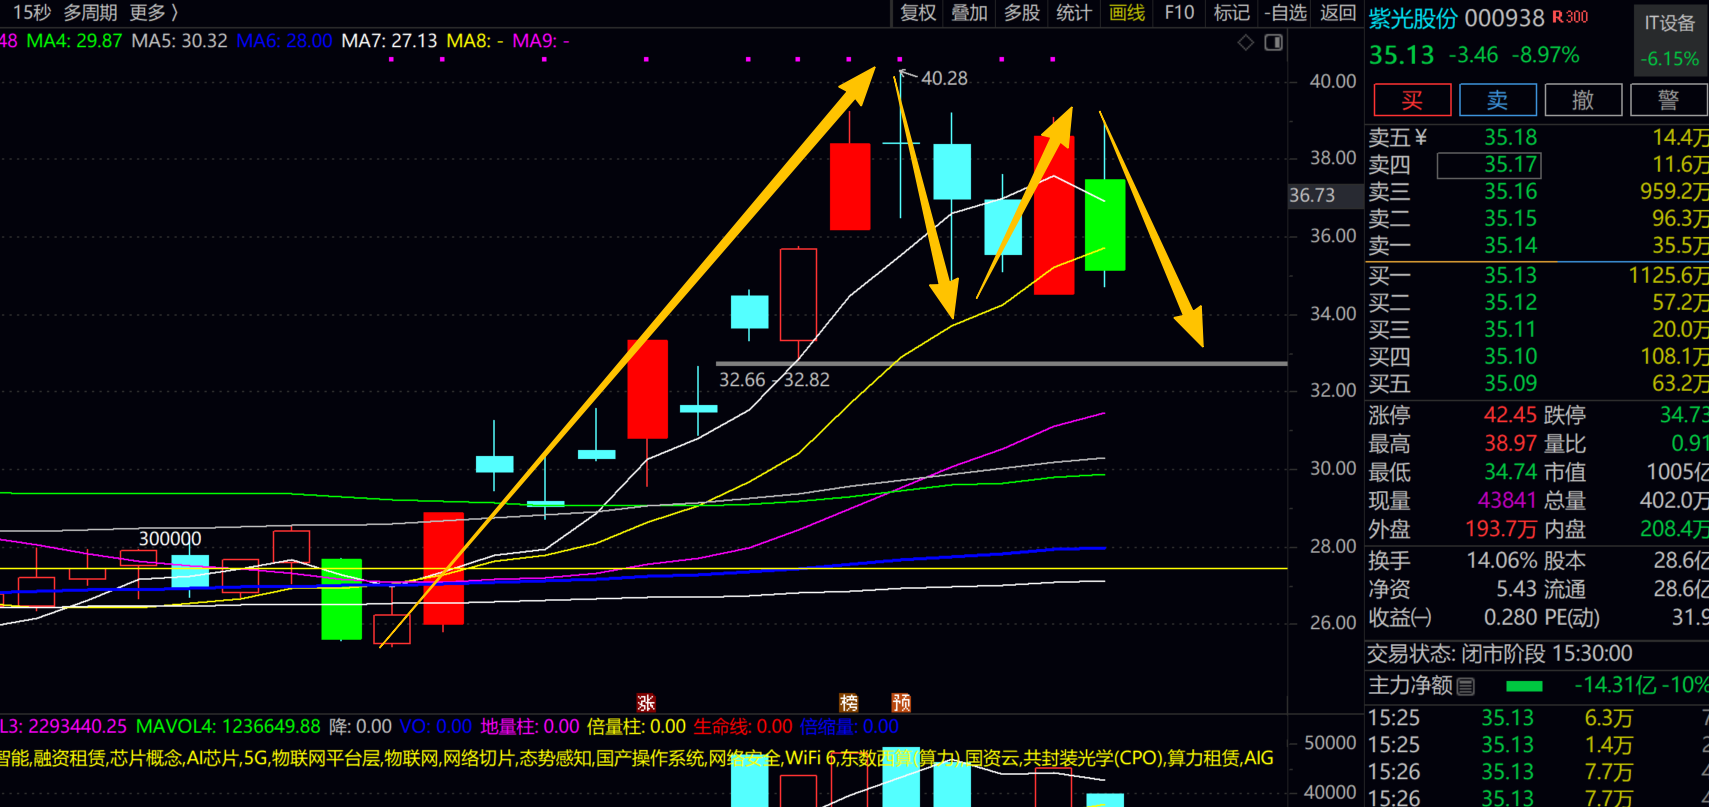1709x807 pixels.
Task: Click the 40.28 high price label
Action: click(x=944, y=78)
